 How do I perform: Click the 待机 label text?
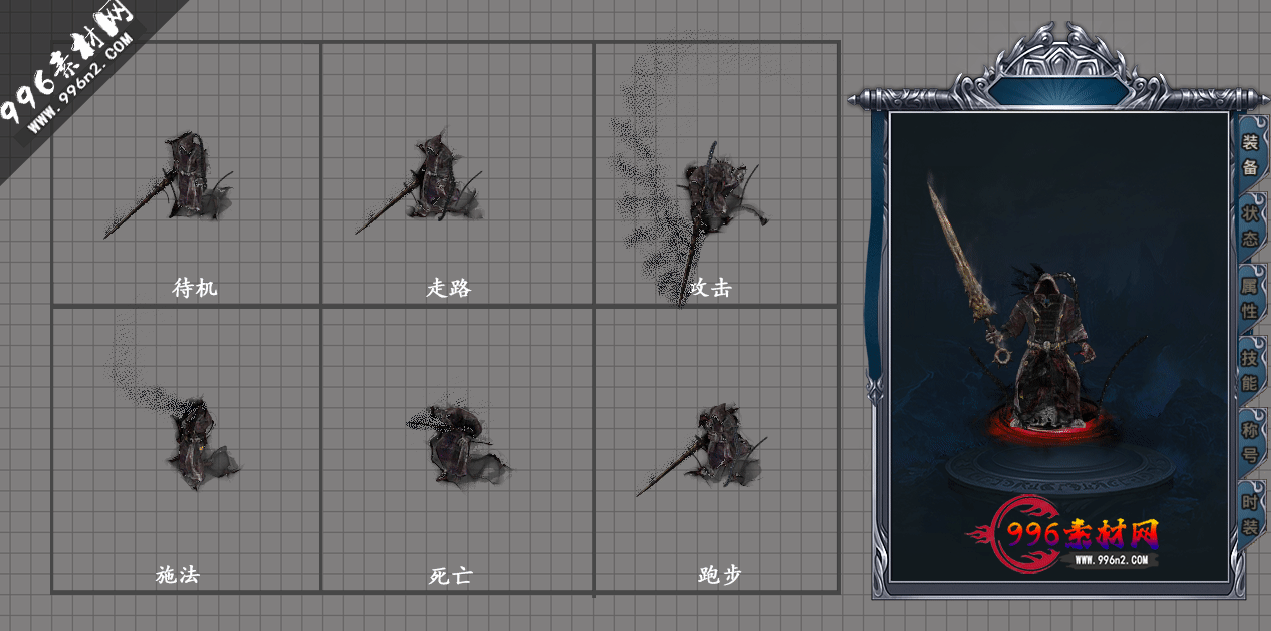[x=195, y=288]
